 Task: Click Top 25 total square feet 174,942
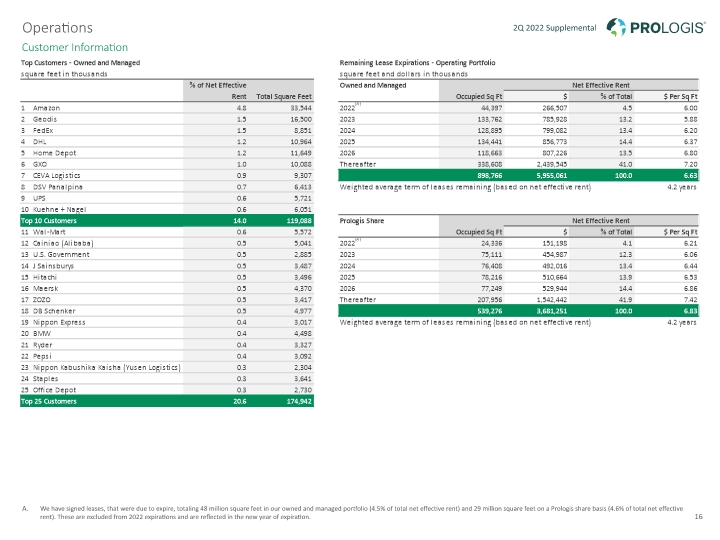pos(298,401)
